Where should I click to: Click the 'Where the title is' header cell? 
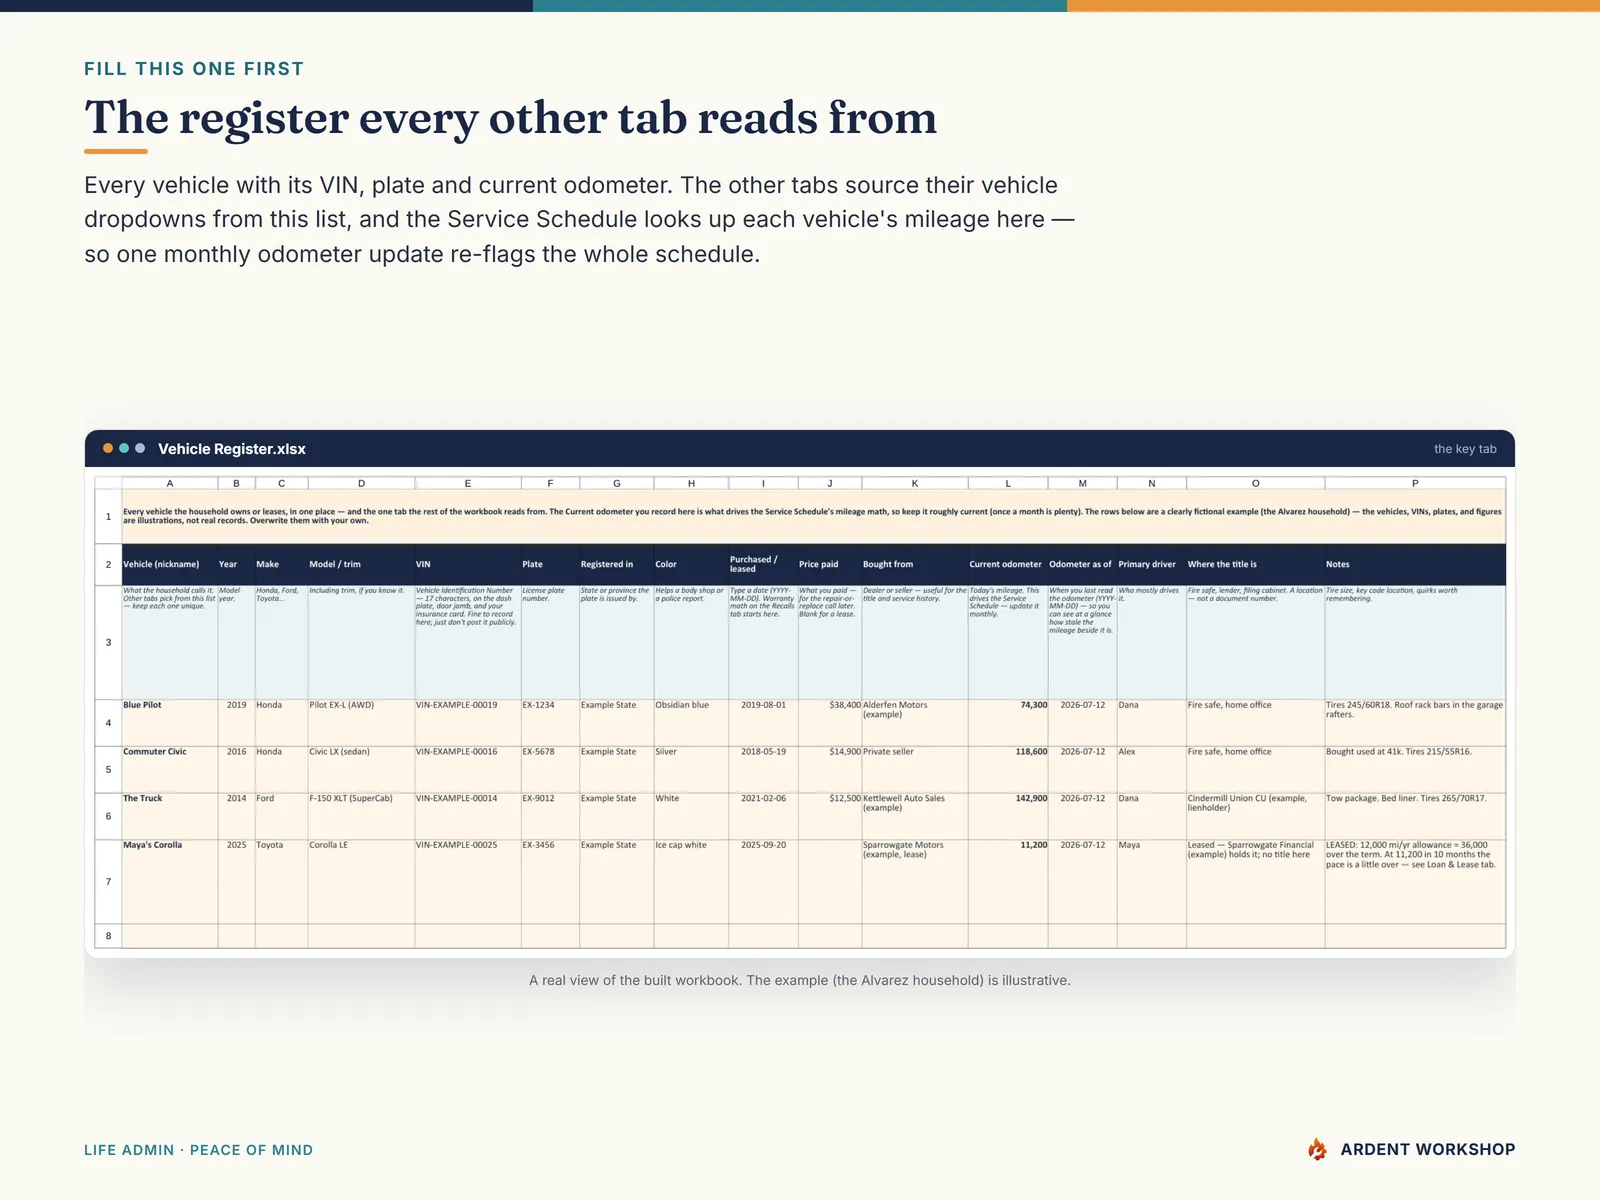pos(1256,564)
